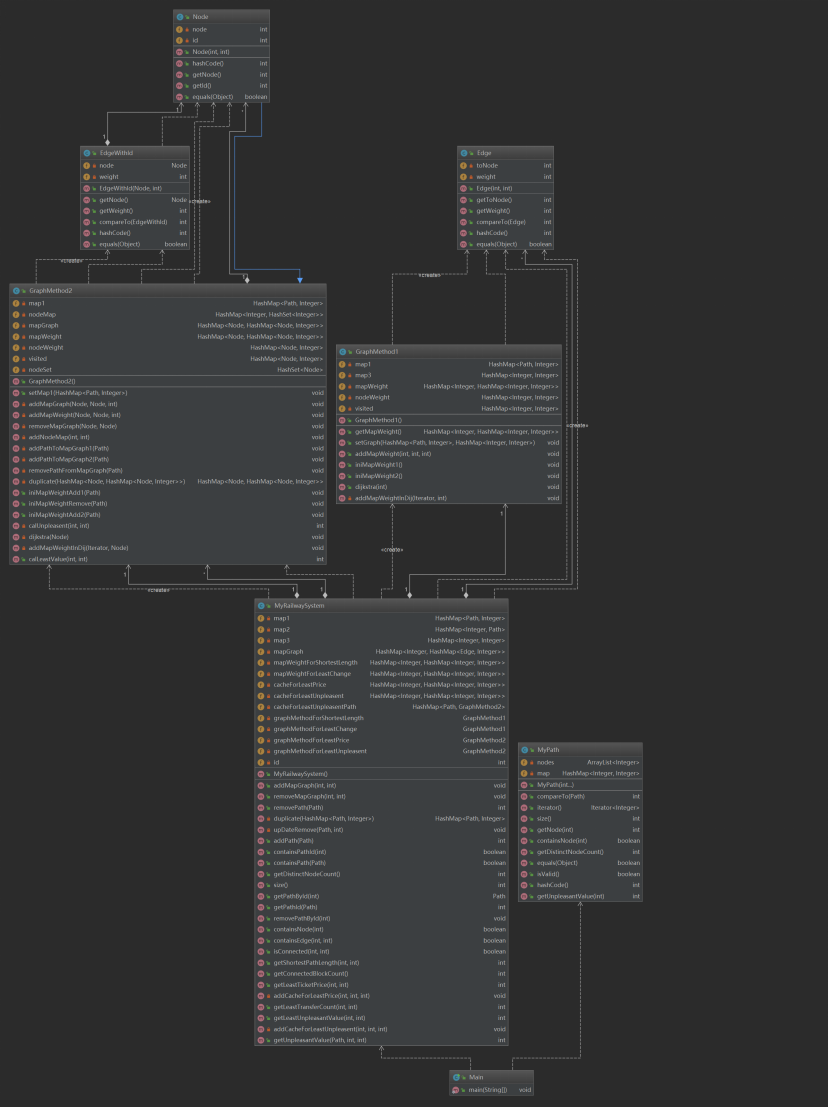Image resolution: width=829 pixels, height=1107 pixels.
Task: Select getMapWeight() in GraphMethod1
Action: (449, 431)
